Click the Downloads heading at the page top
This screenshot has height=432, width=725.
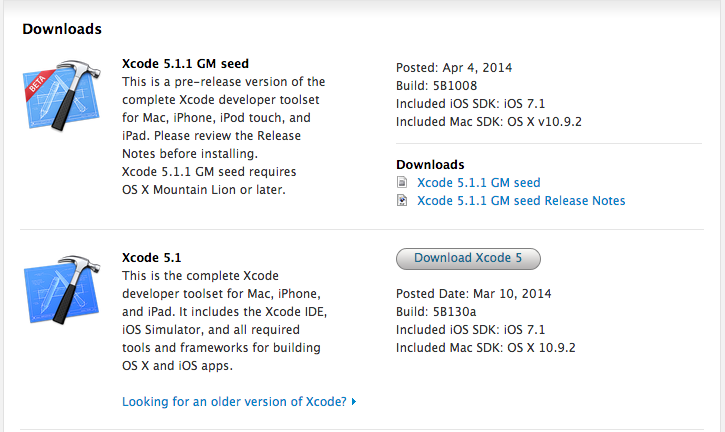pos(62,28)
